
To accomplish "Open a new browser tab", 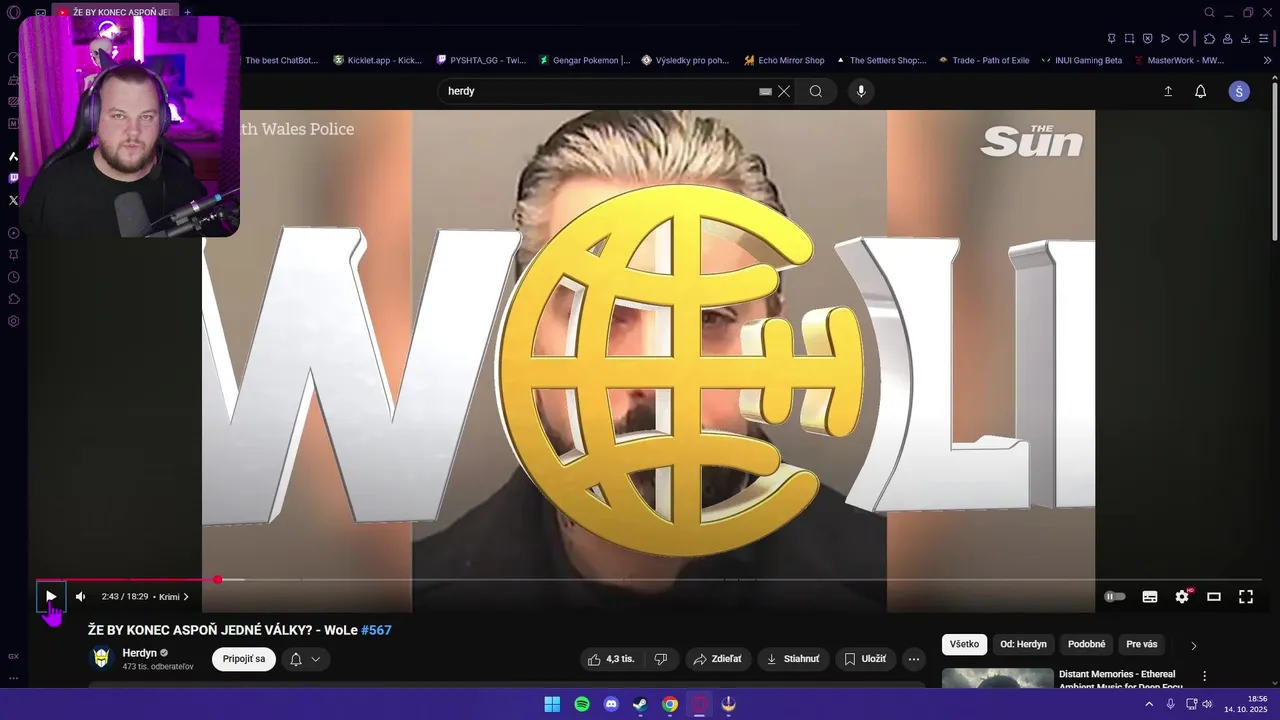I will tap(187, 12).
